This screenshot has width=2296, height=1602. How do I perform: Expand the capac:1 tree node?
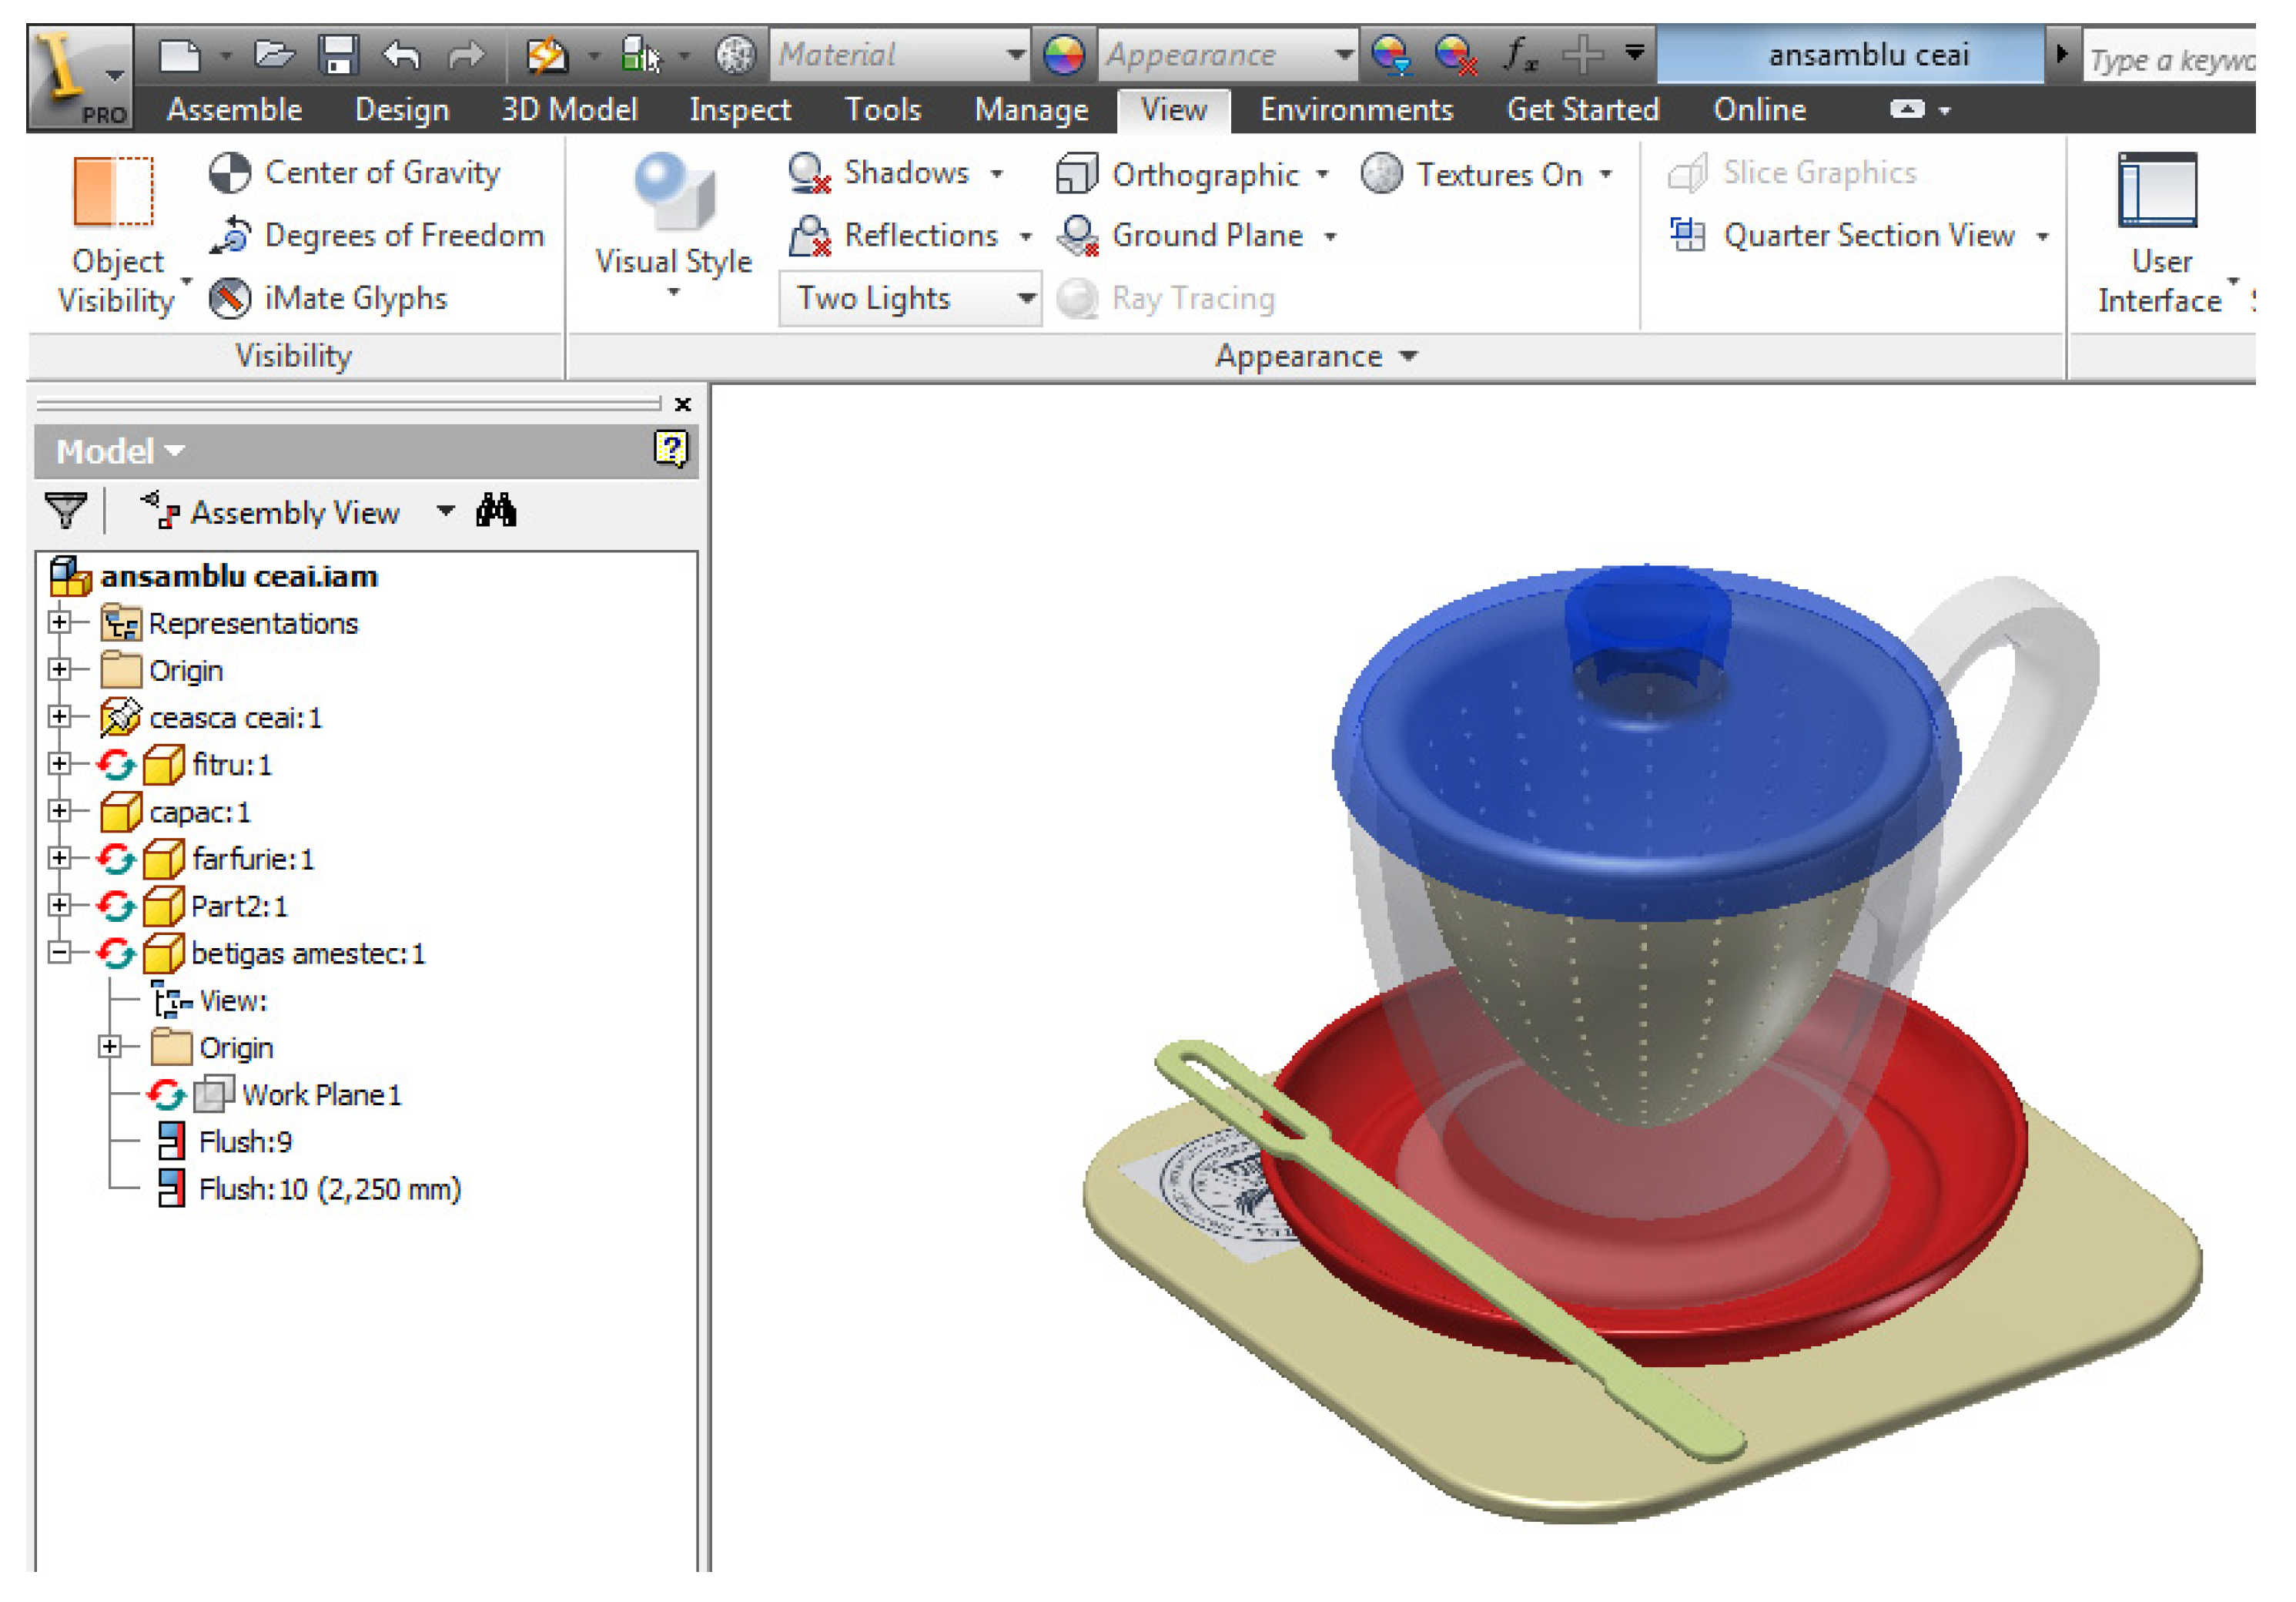59,811
